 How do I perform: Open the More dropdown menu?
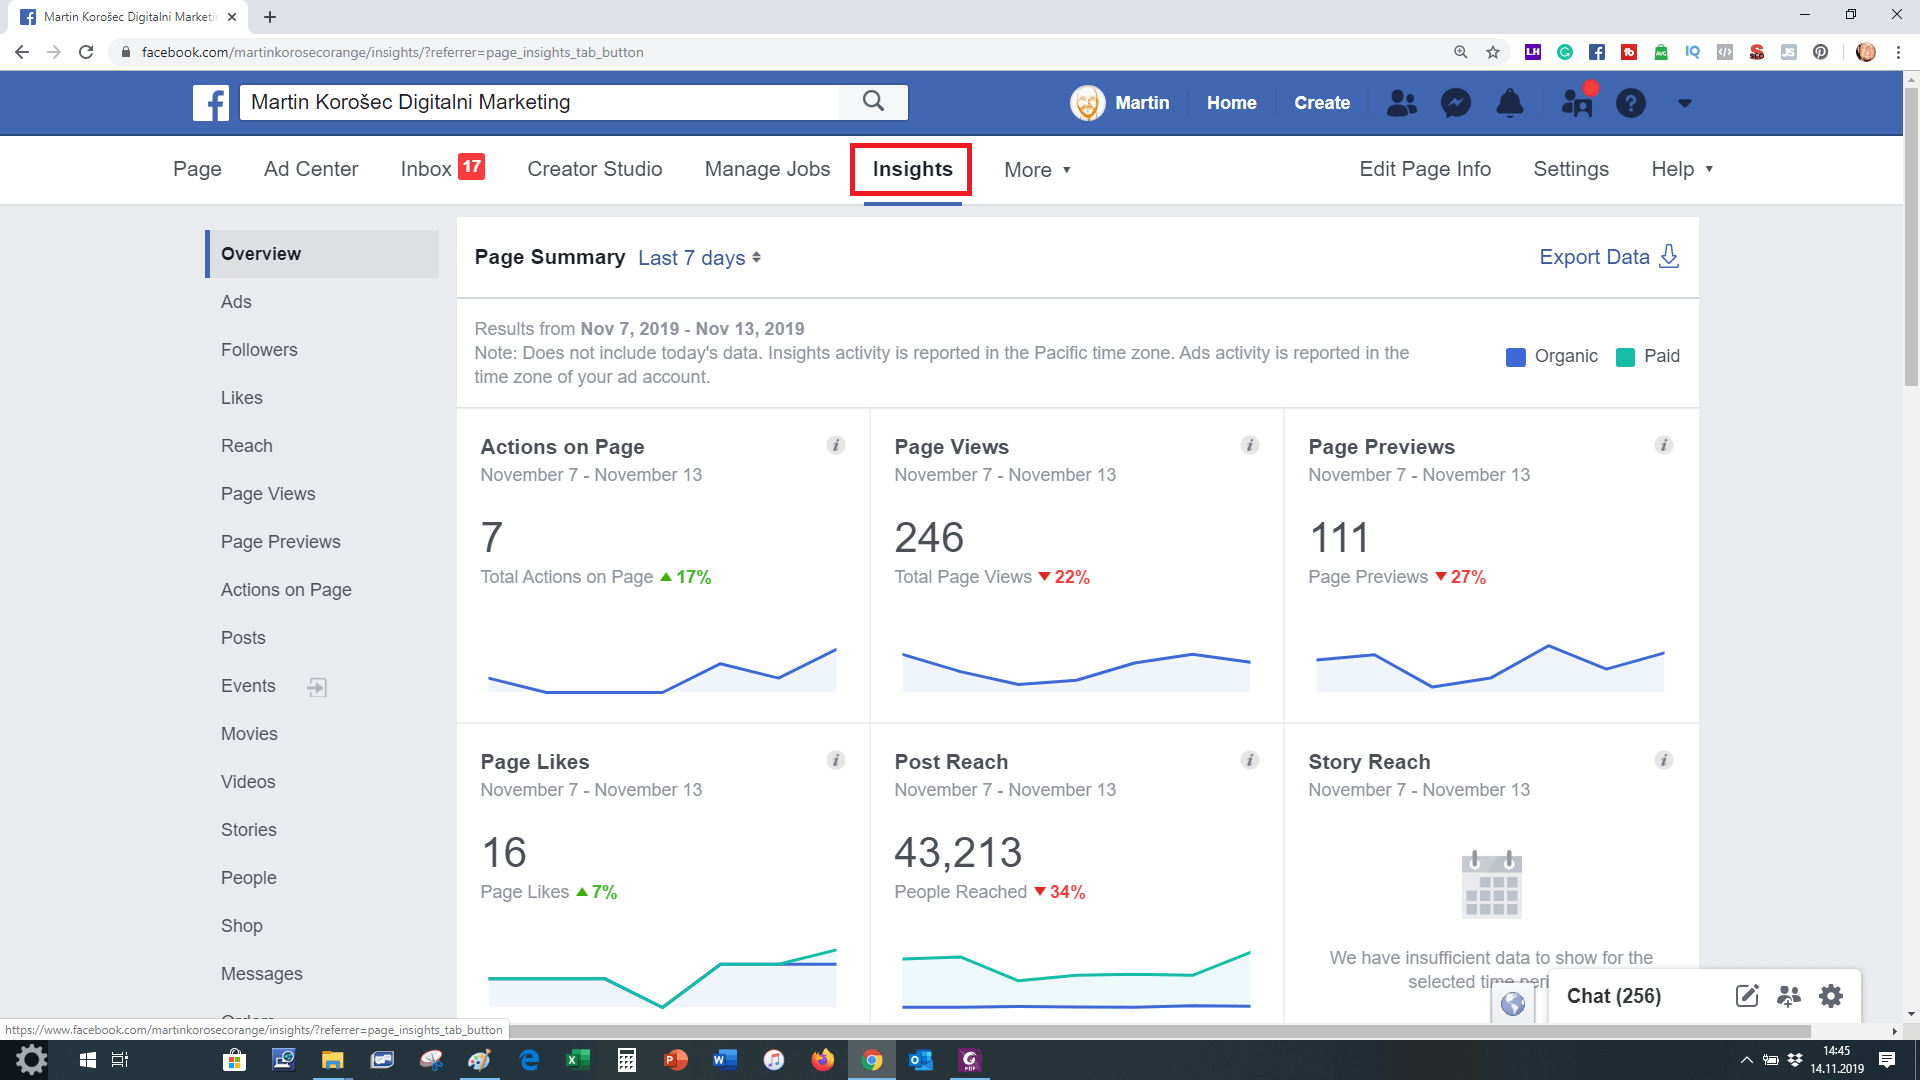(1037, 170)
